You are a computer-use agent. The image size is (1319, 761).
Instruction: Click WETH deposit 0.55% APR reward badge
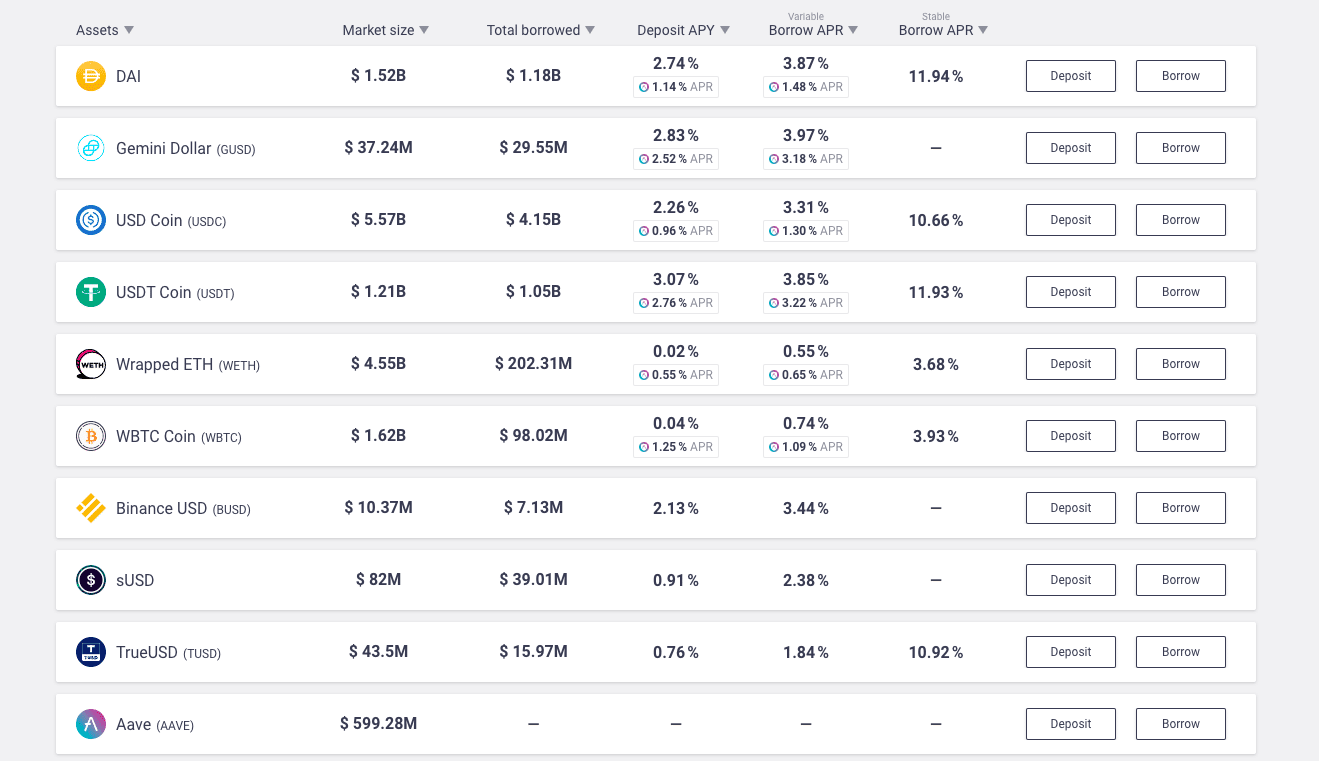[676, 375]
